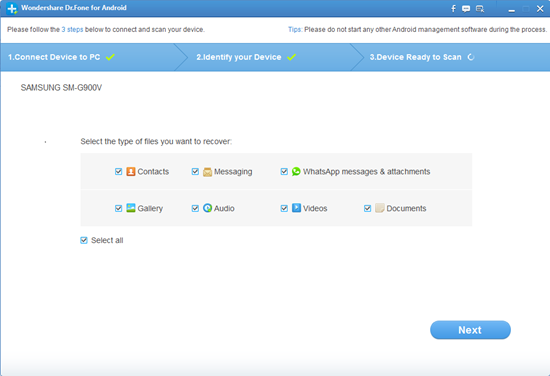
Task: Uncheck the Audio checkbox
Action: (195, 208)
